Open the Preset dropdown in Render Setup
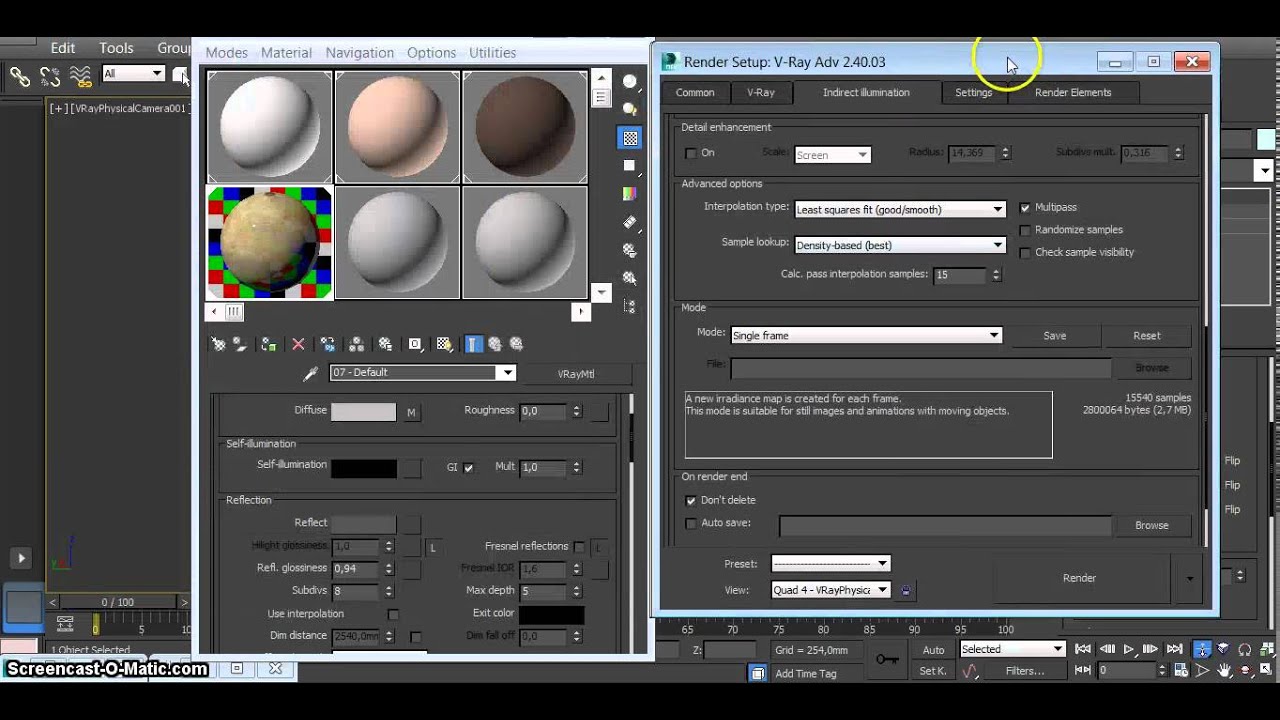 point(830,564)
